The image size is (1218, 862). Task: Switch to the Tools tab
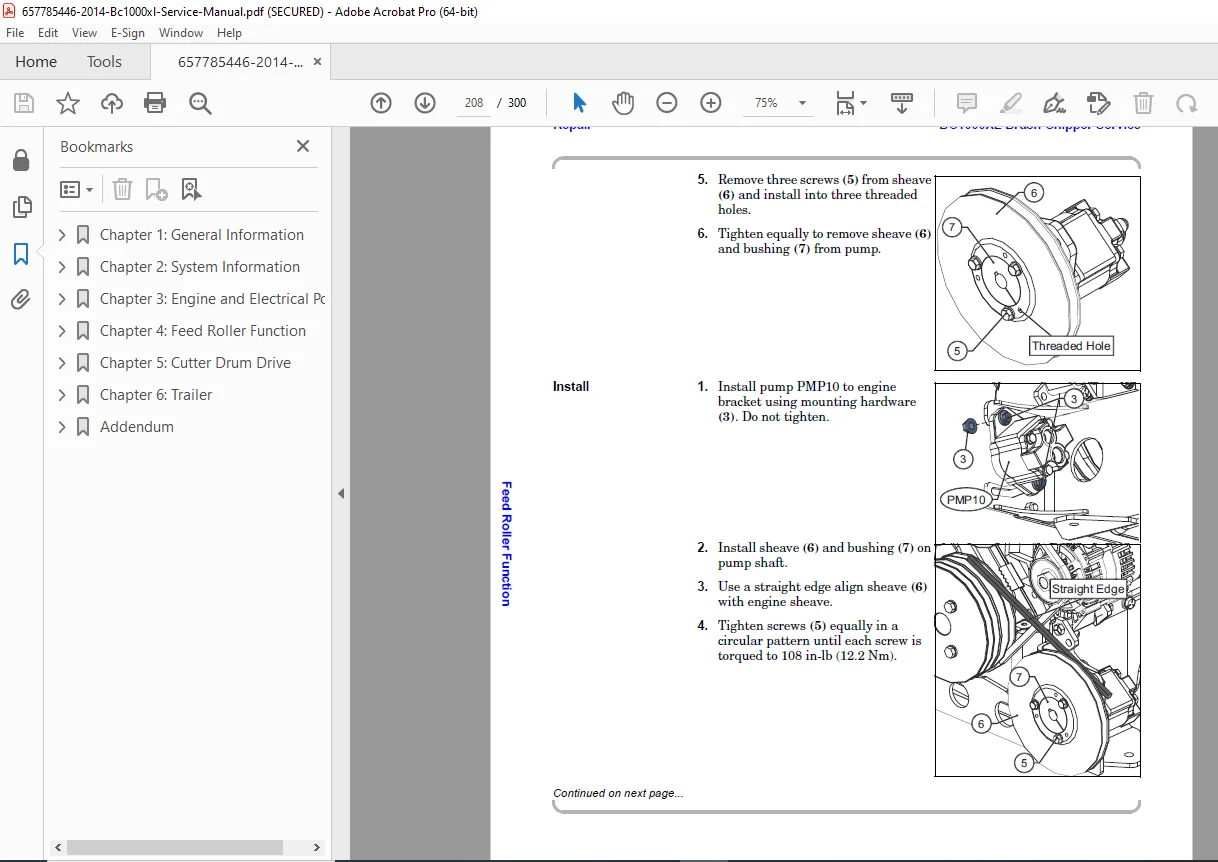104,62
